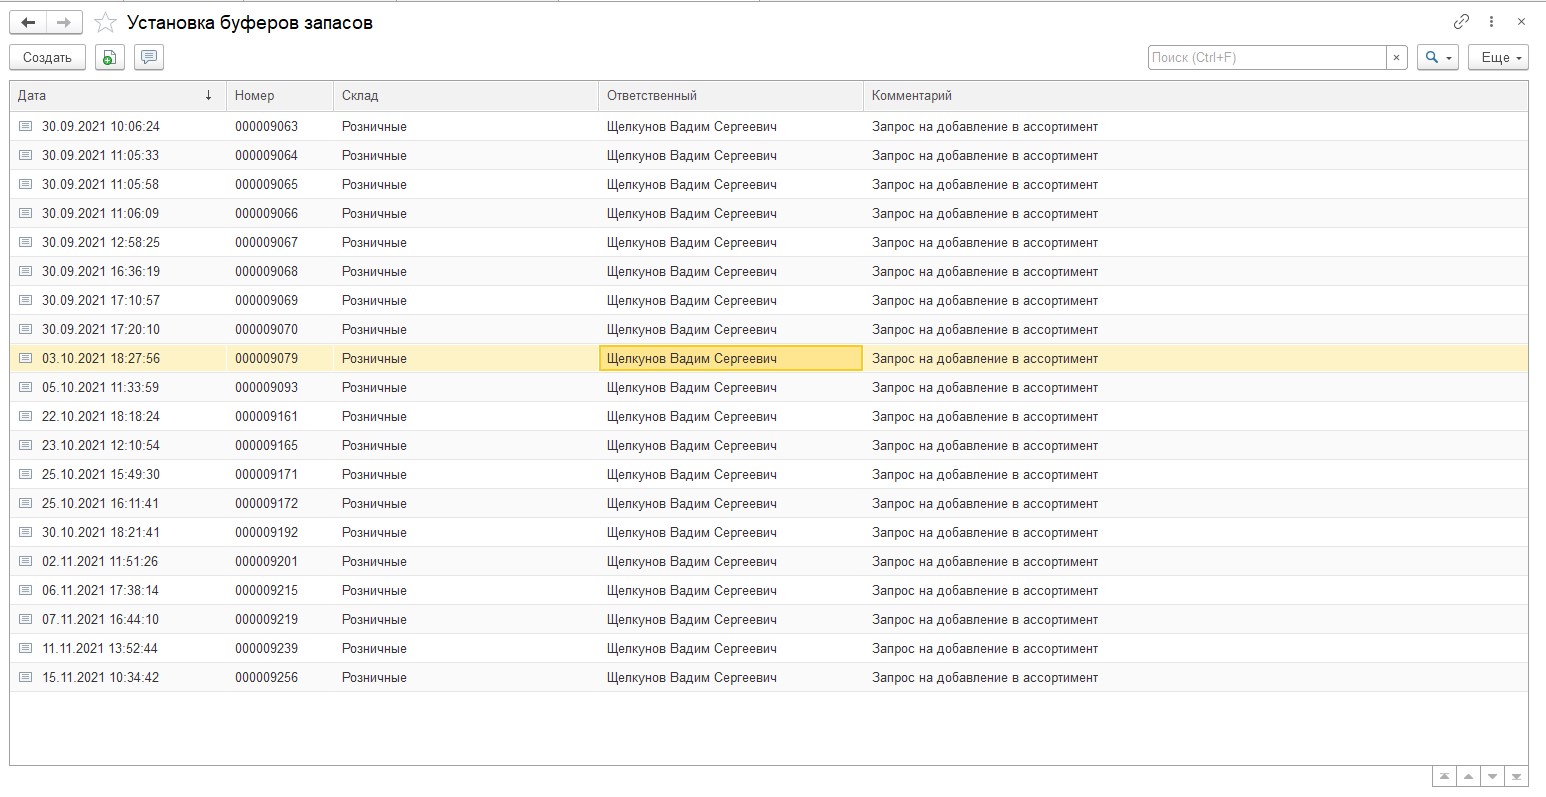Get link to this list (chain icon)
This screenshot has height=797, width=1546.
click(x=1461, y=22)
